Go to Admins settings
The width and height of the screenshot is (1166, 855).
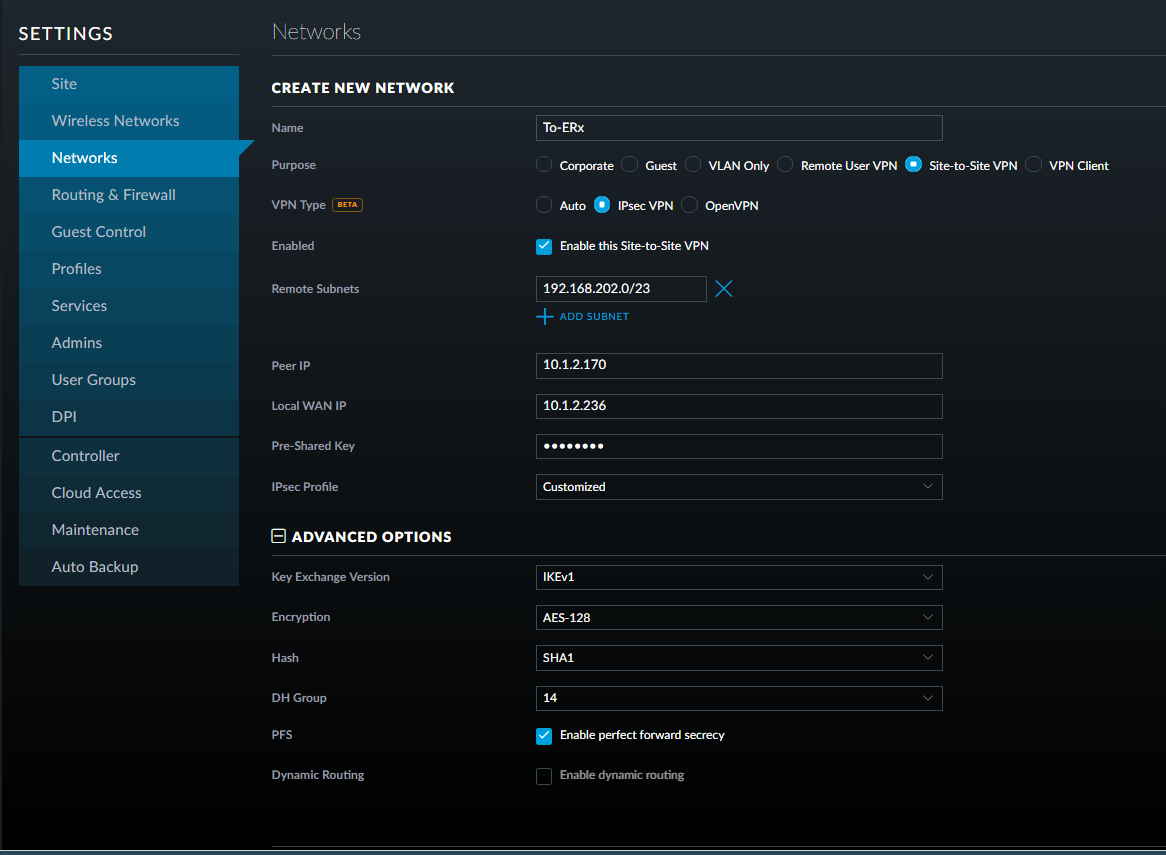click(129, 343)
